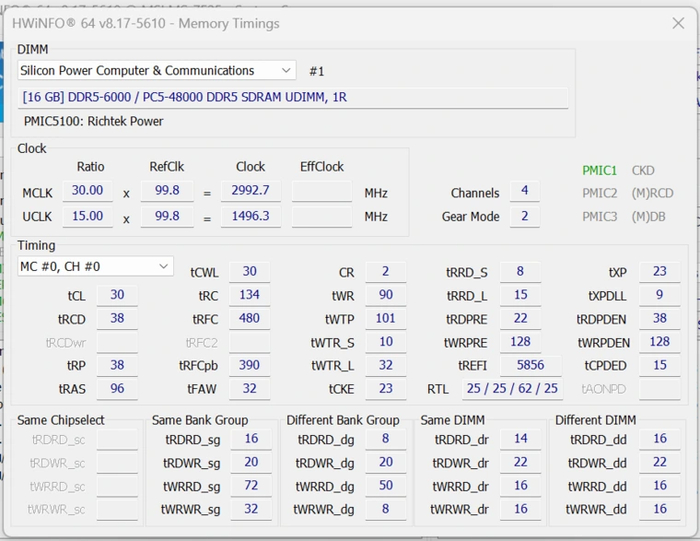Click the PMIC2 label
Screen dimensions: 700x541
point(600,193)
